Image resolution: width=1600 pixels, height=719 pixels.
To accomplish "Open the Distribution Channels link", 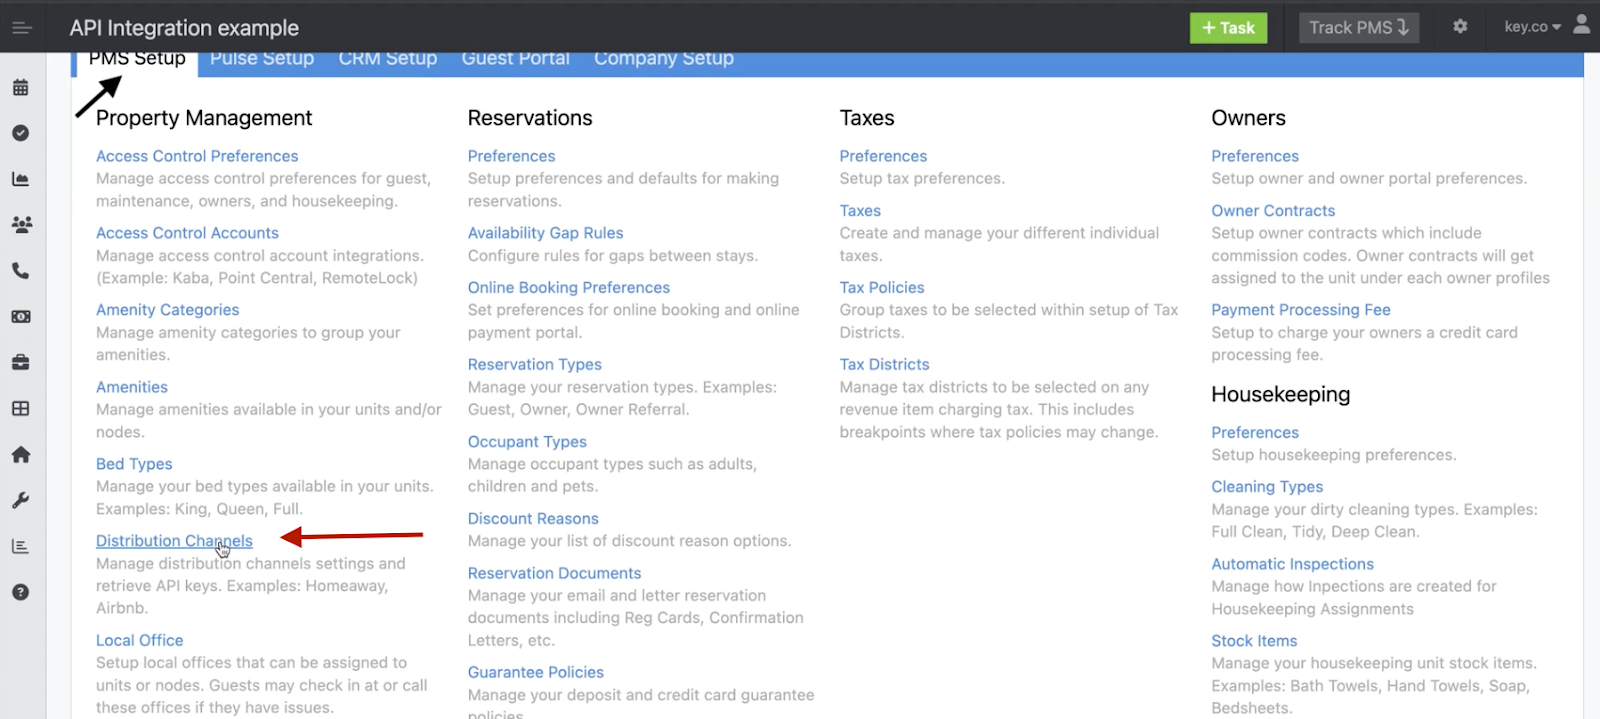I will coord(174,541).
